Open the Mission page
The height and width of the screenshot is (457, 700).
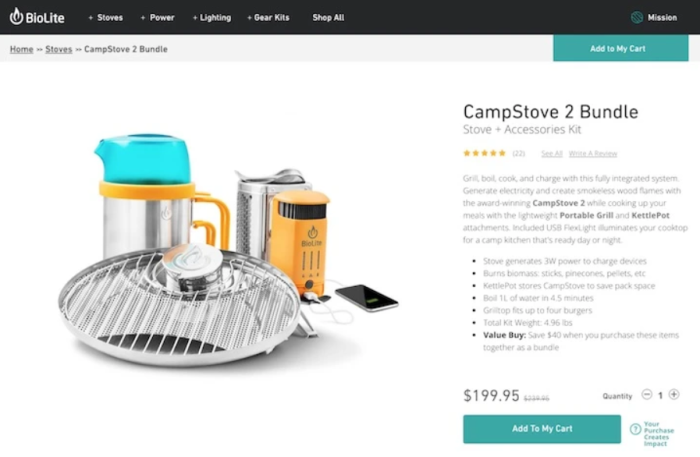tap(662, 17)
